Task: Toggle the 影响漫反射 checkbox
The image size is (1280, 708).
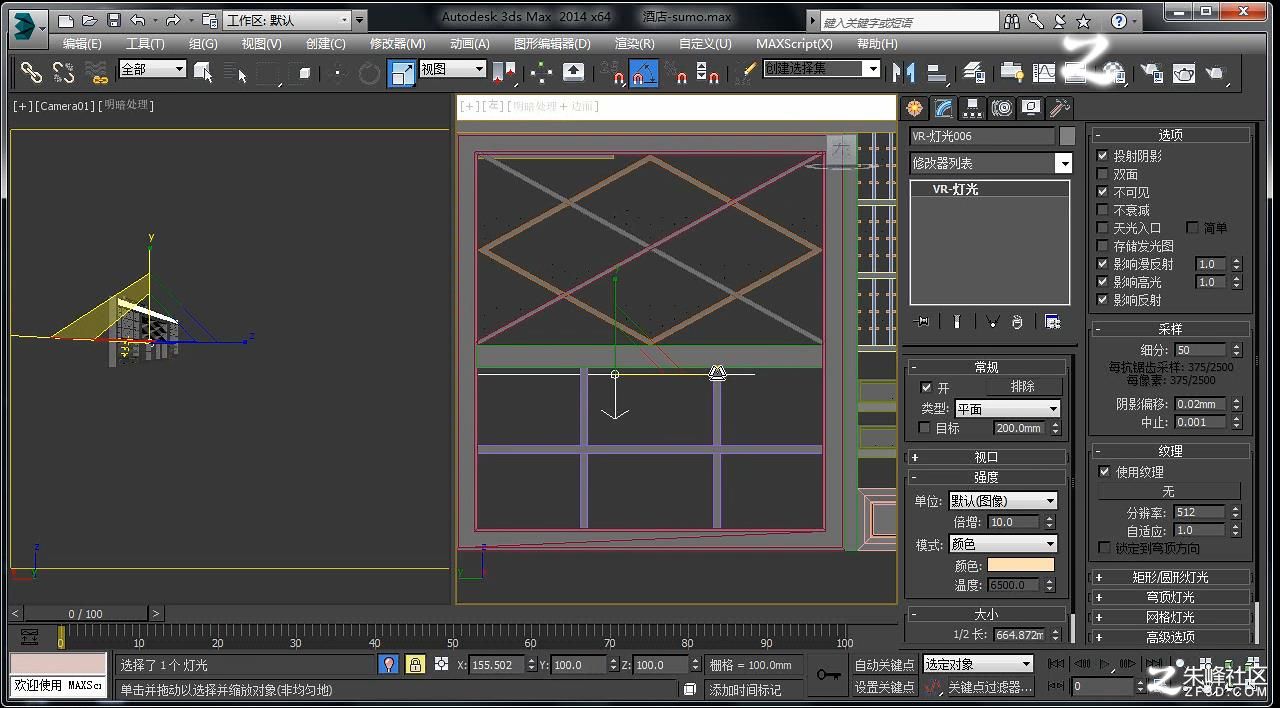Action: tap(1103, 264)
